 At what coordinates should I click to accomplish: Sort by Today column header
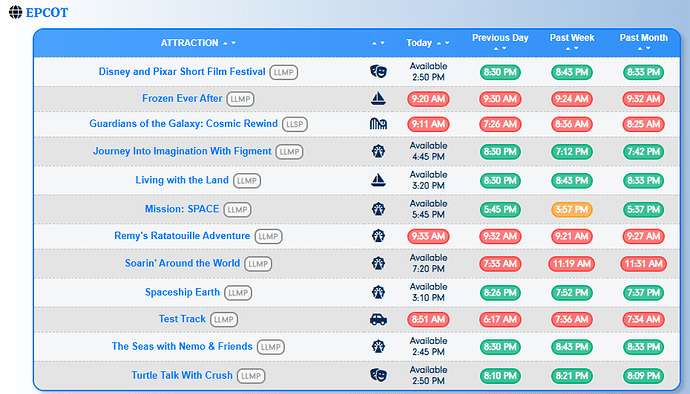[x=428, y=43]
